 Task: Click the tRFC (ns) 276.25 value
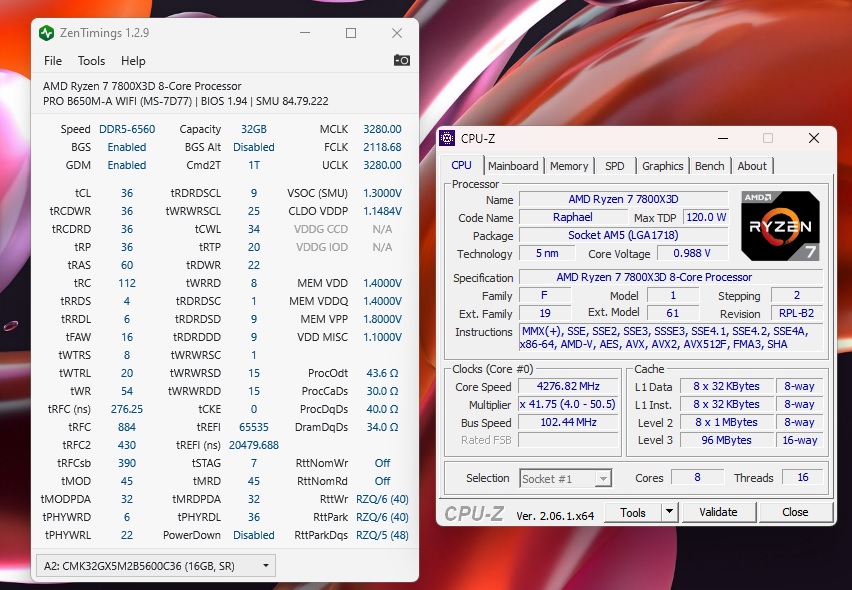click(127, 409)
